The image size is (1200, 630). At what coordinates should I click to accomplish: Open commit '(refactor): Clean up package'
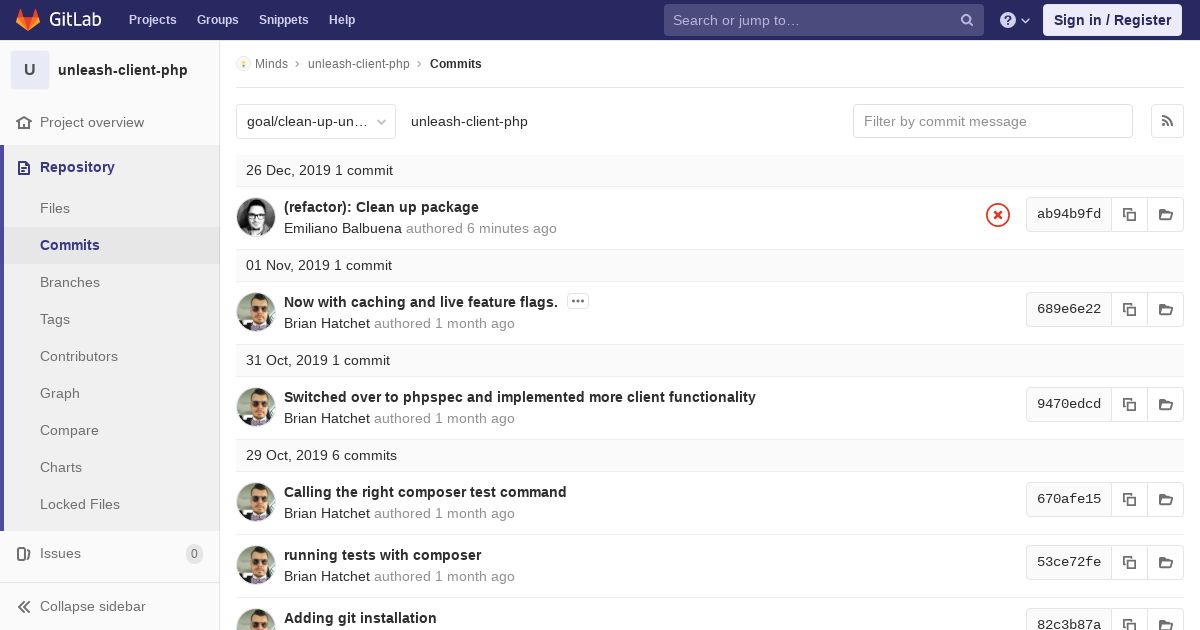pos(381,207)
